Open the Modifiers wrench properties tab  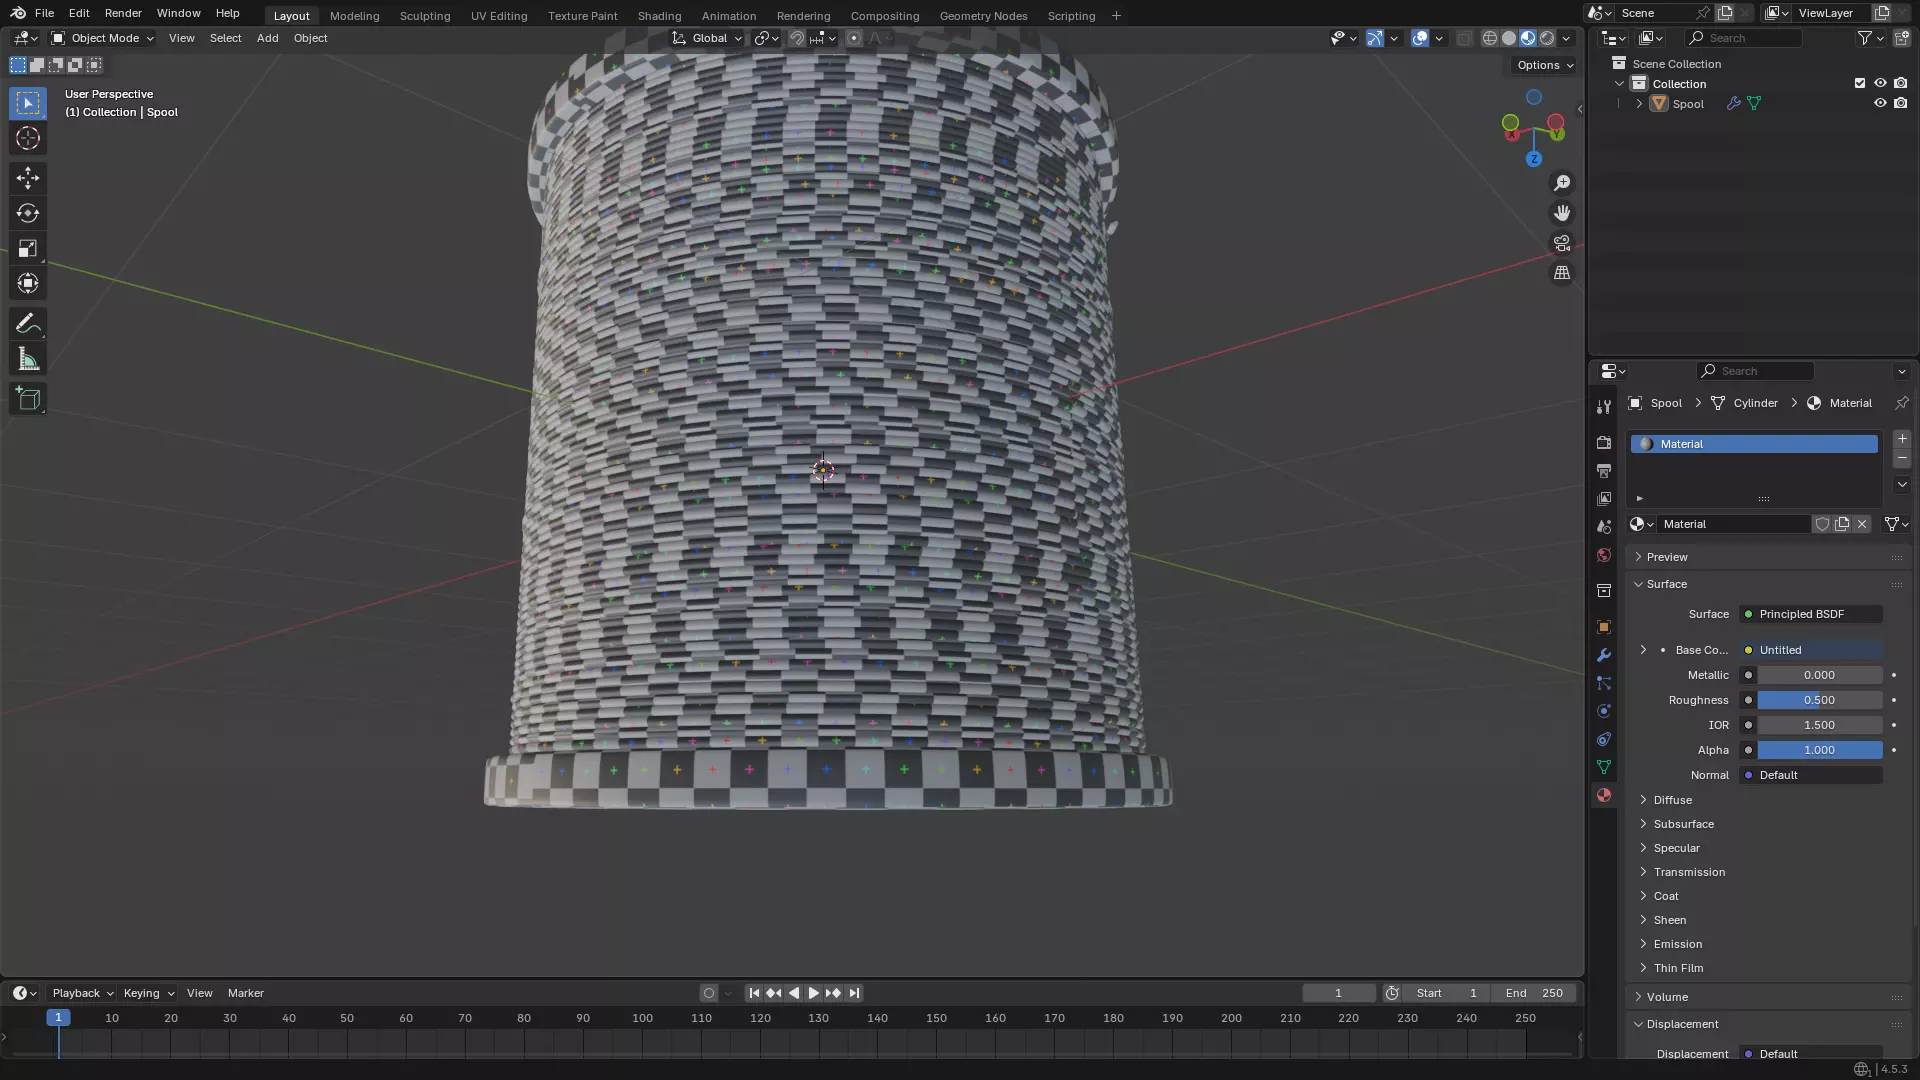(1604, 655)
